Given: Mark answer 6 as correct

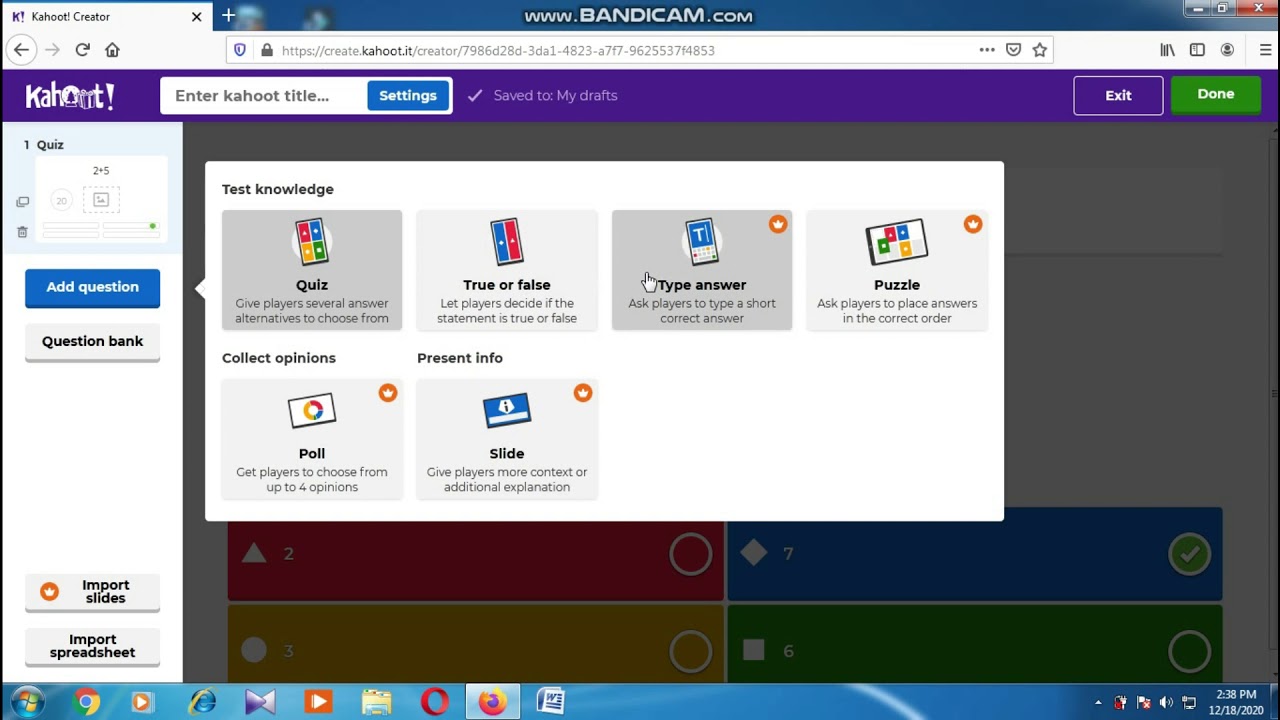Looking at the screenshot, I should pyautogui.click(x=1189, y=651).
